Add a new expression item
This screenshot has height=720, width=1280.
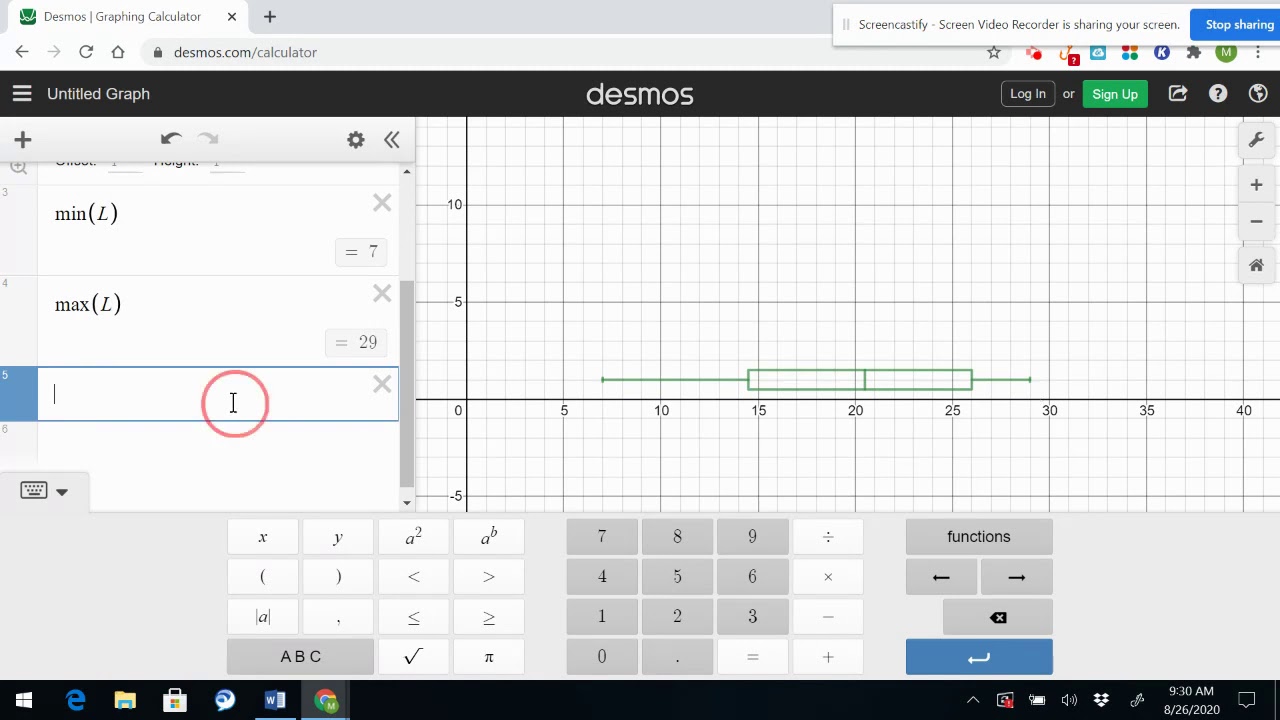23,140
